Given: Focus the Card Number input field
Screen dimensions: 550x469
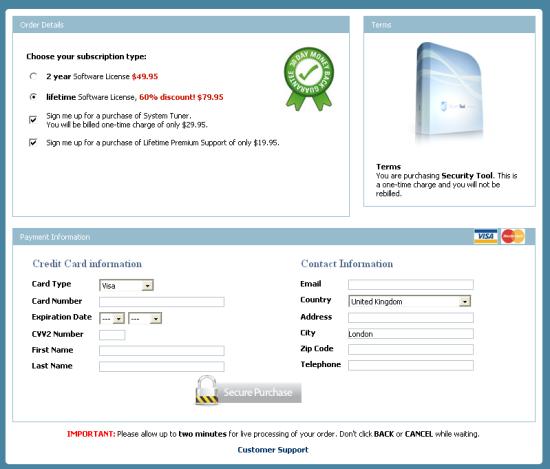Looking at the screenshot, I should [162, 302].
